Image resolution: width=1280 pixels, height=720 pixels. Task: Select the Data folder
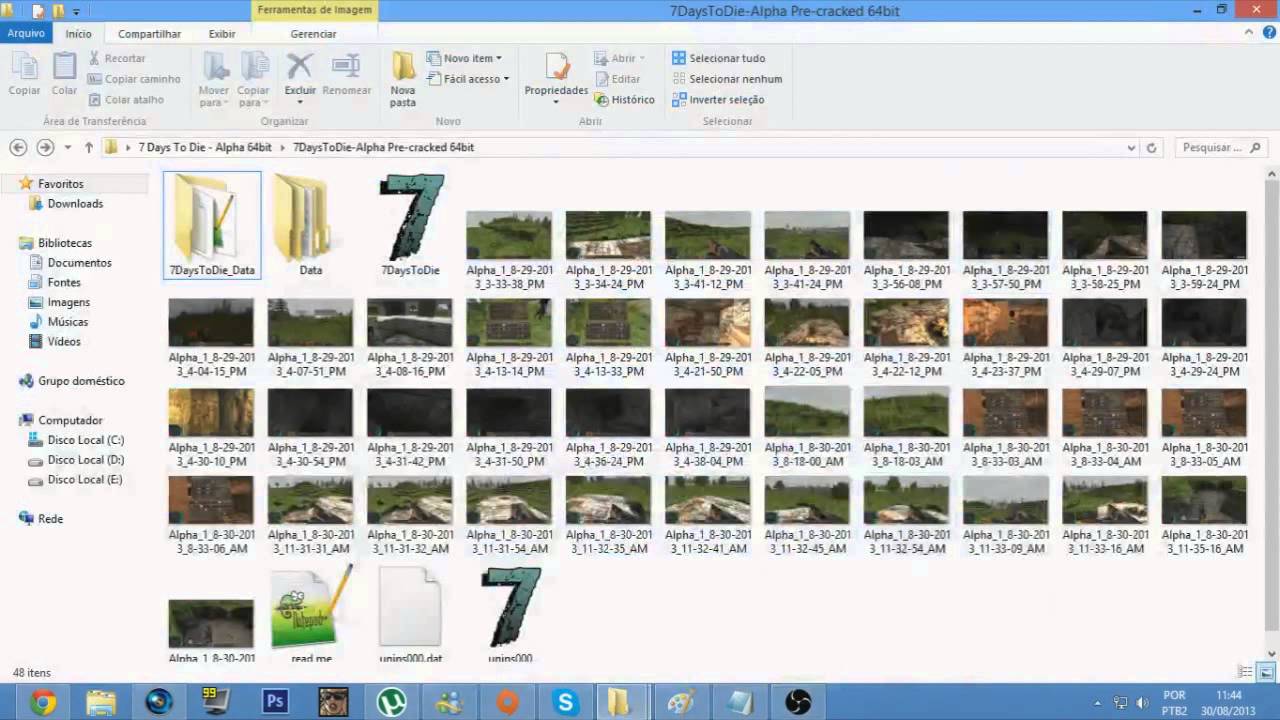310,225
